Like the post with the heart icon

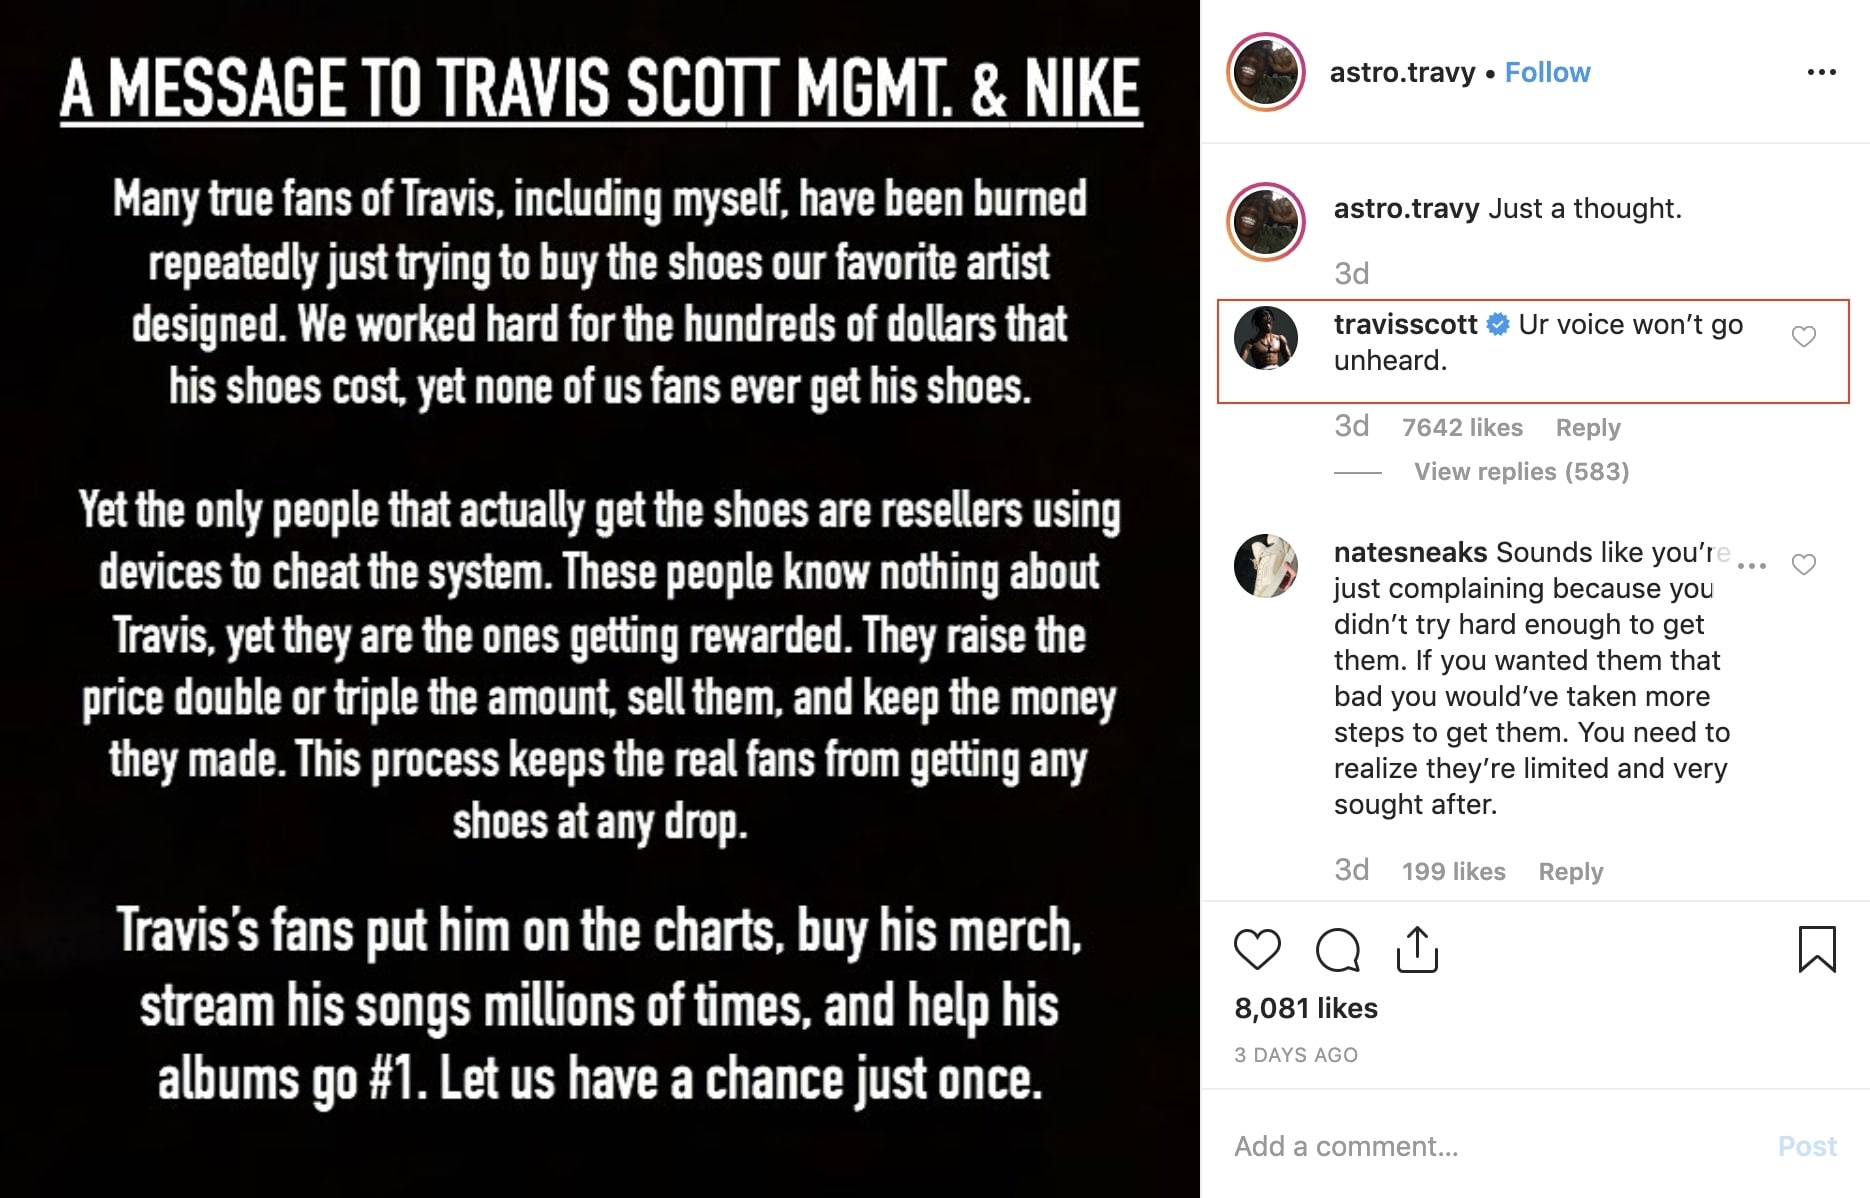click(1257, 949)
